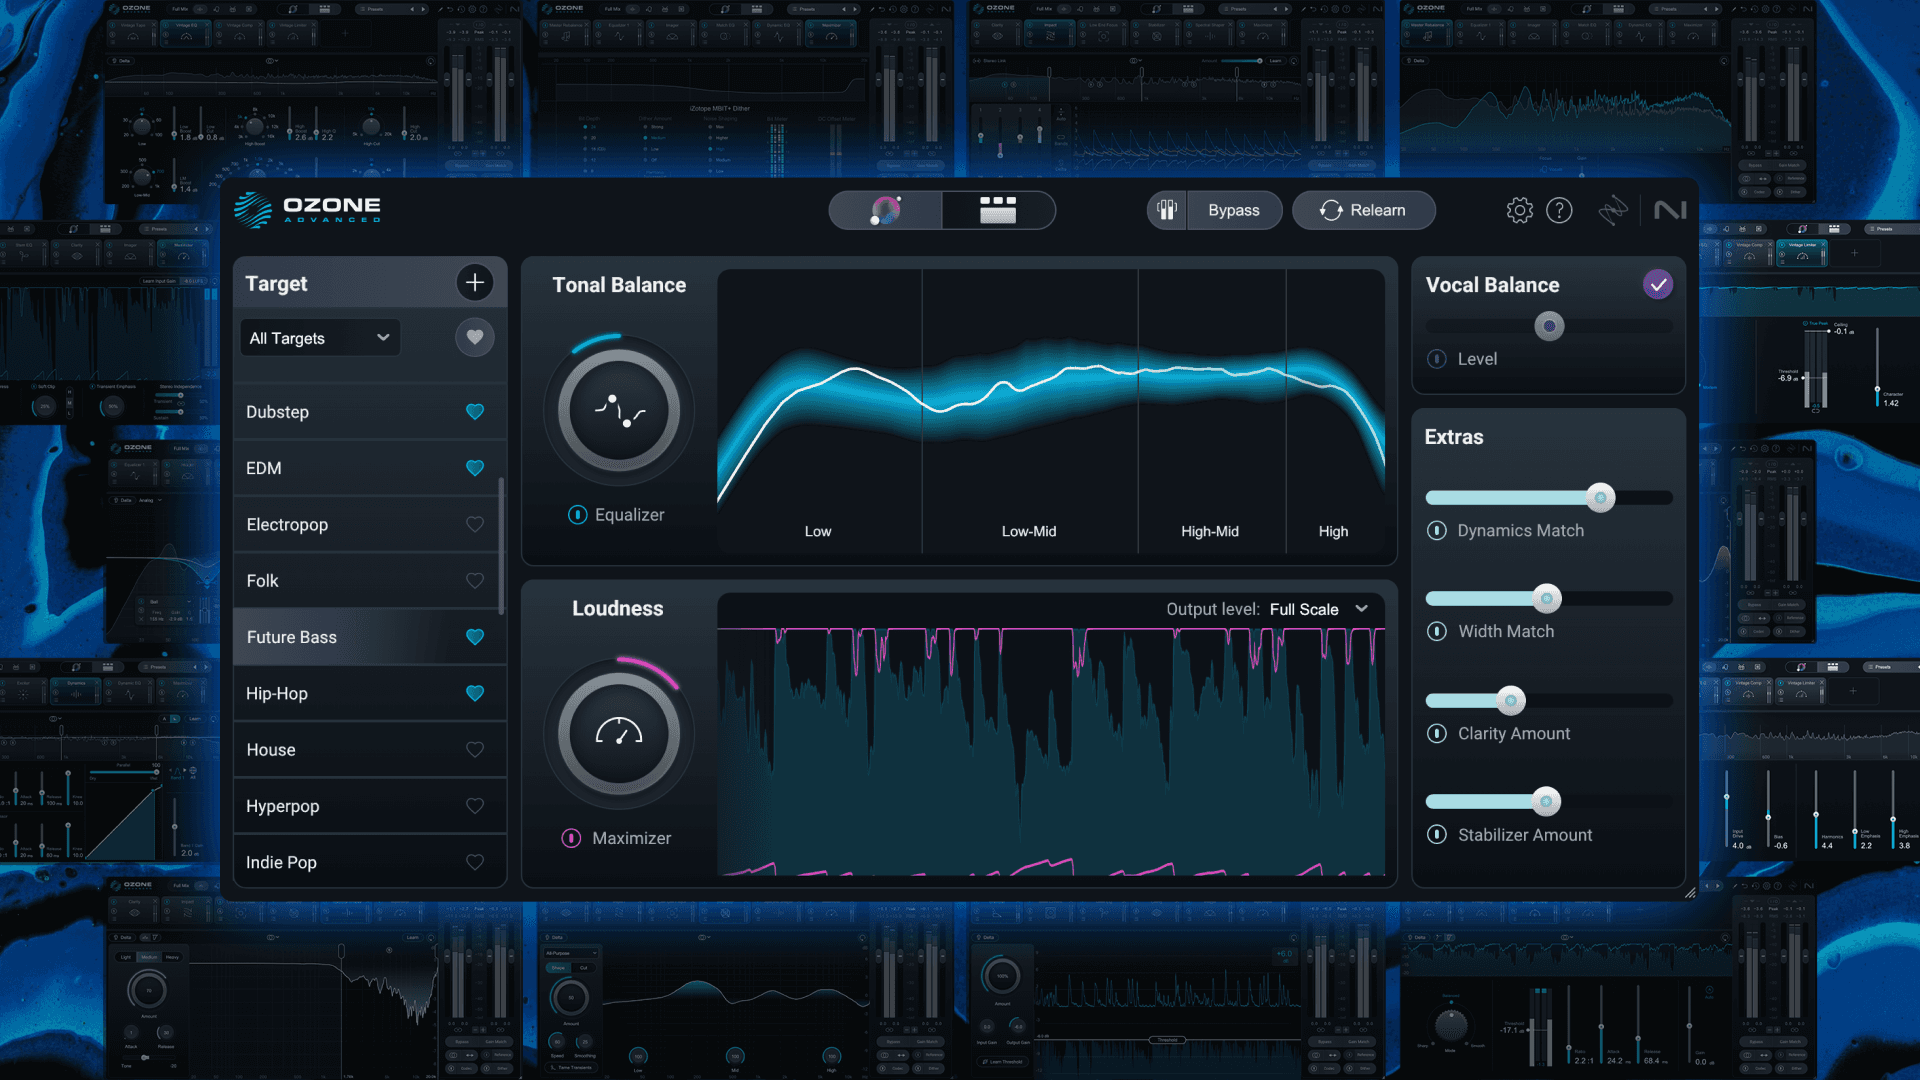This screenshot has width=1920, height=1080.
Task: Open the Output level Full Scale dropdown
Action: click(x=1319, y=609)
